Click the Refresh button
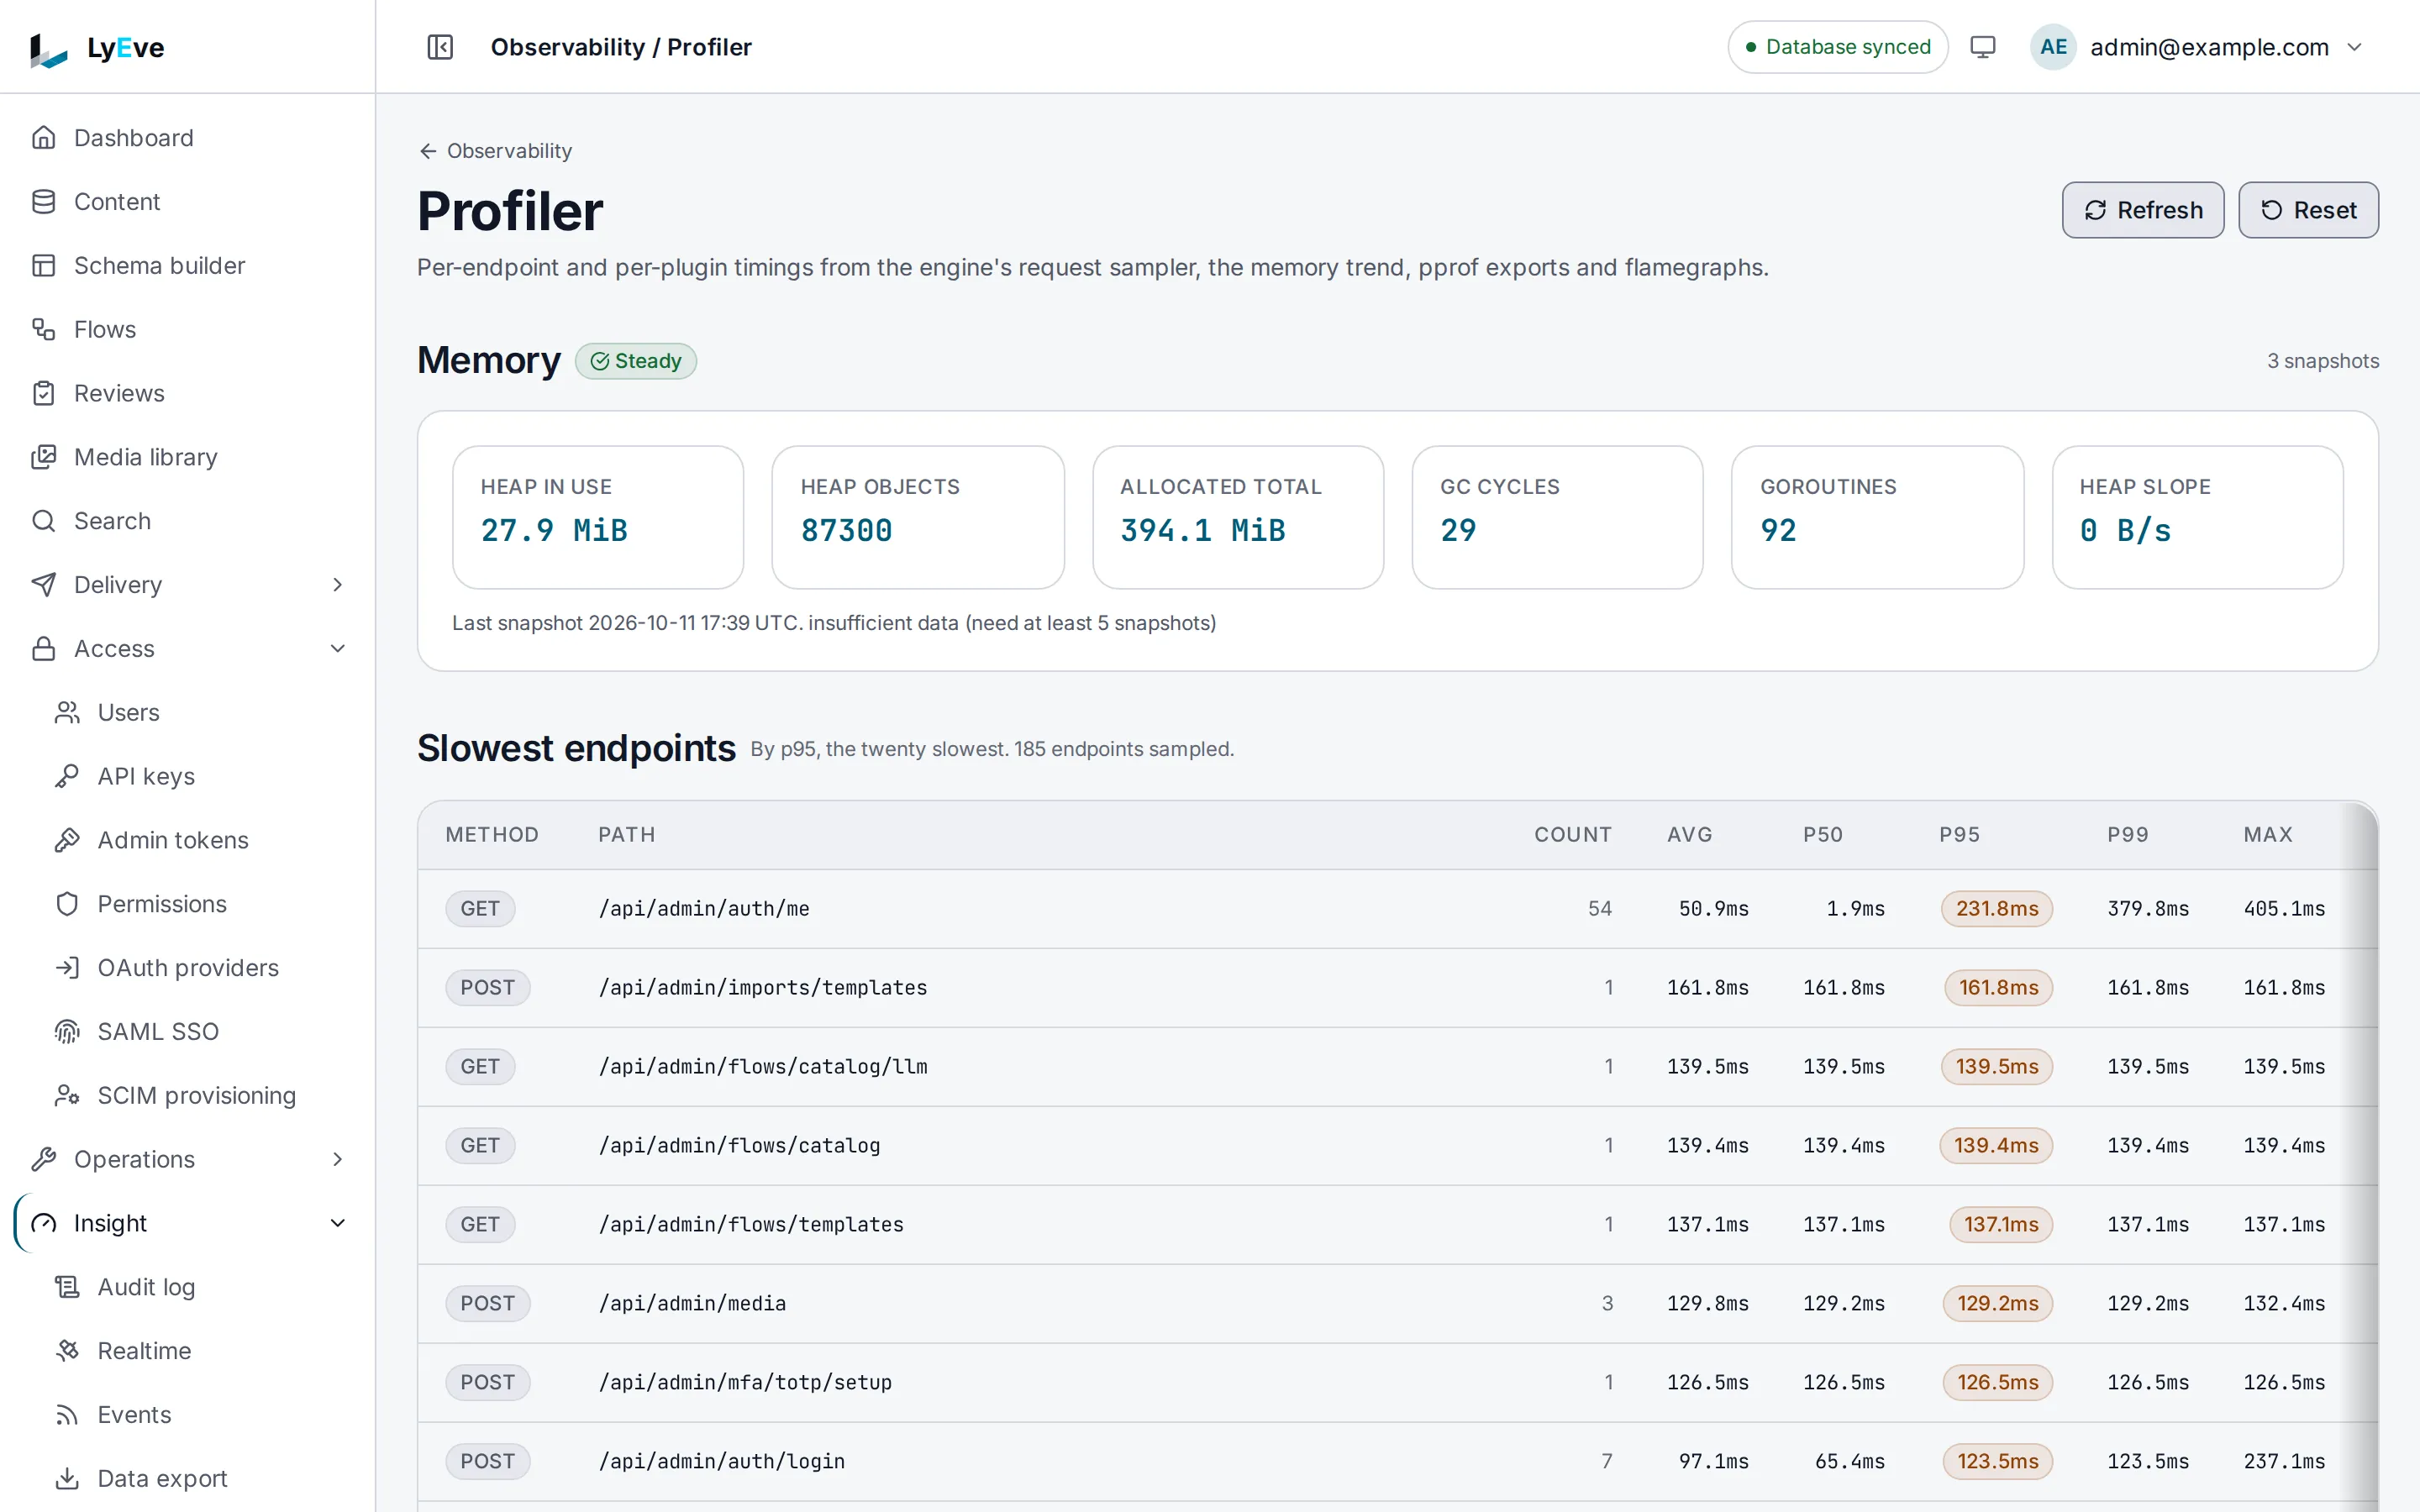 tap(2143, 210)
